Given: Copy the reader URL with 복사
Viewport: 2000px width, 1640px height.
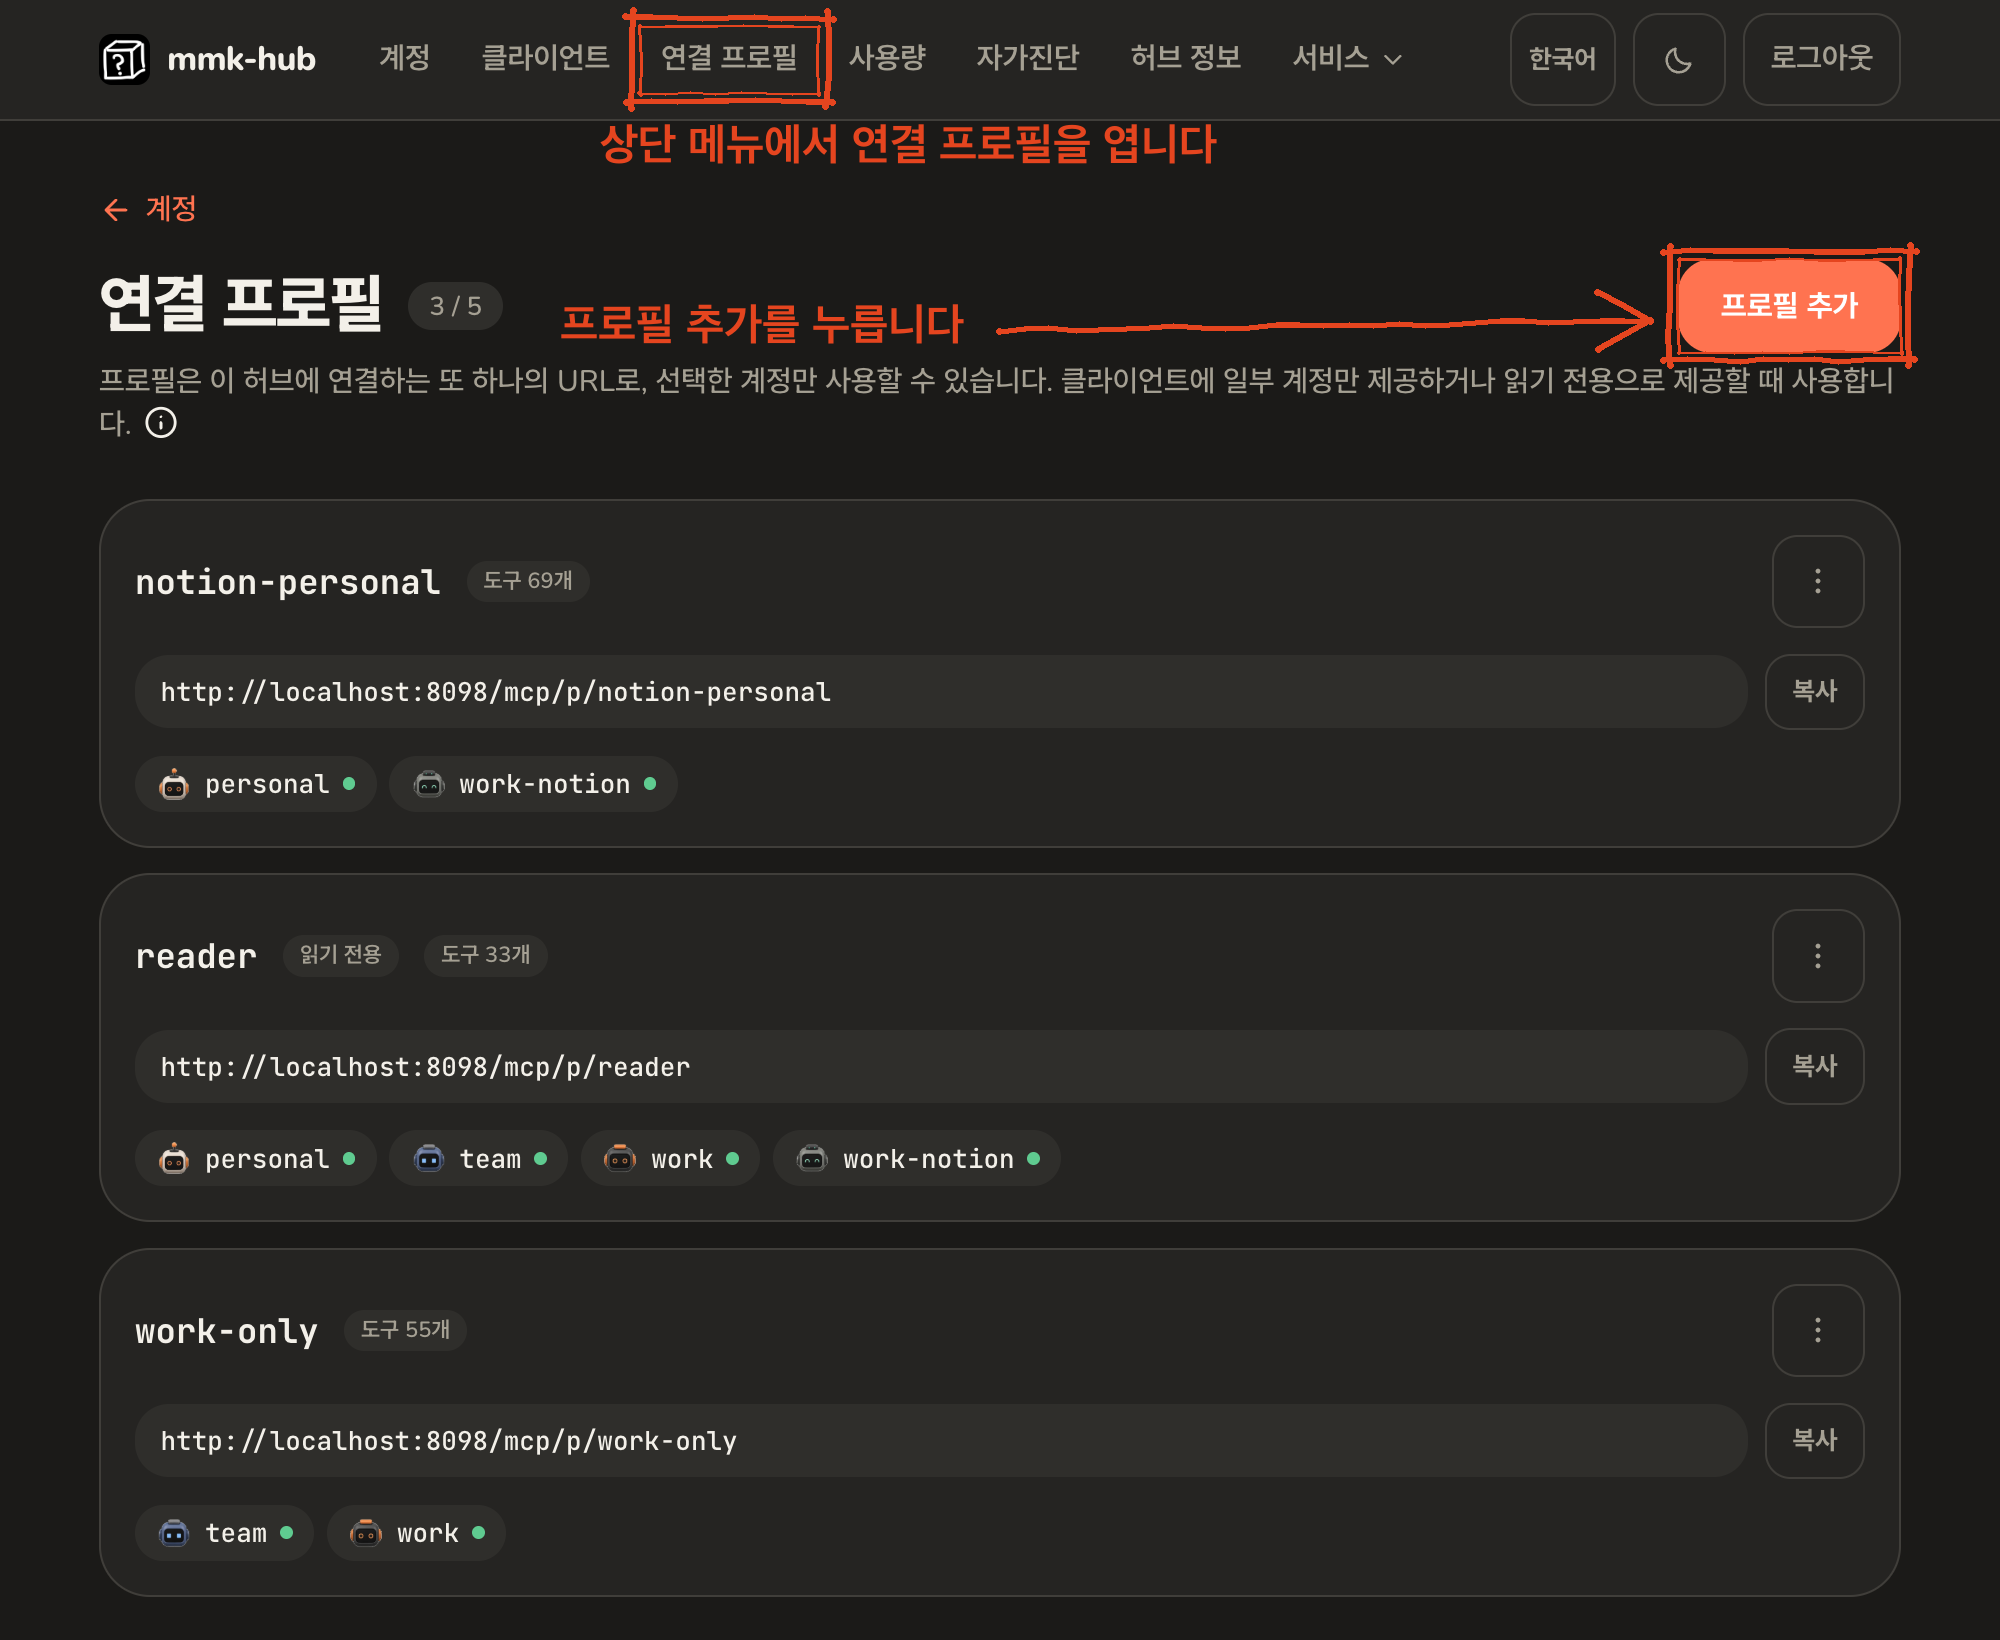Looking at the screenshot, I should click(1815, 1066).
